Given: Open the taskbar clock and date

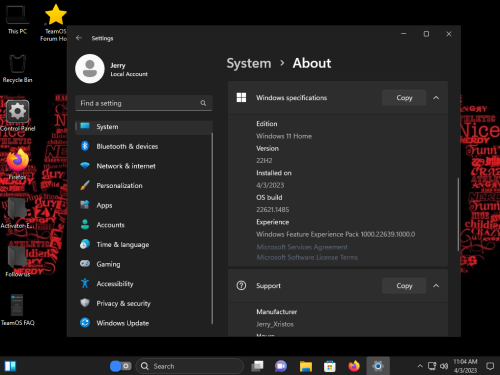Looking at the screenshot, I should (x=465, y=366).
